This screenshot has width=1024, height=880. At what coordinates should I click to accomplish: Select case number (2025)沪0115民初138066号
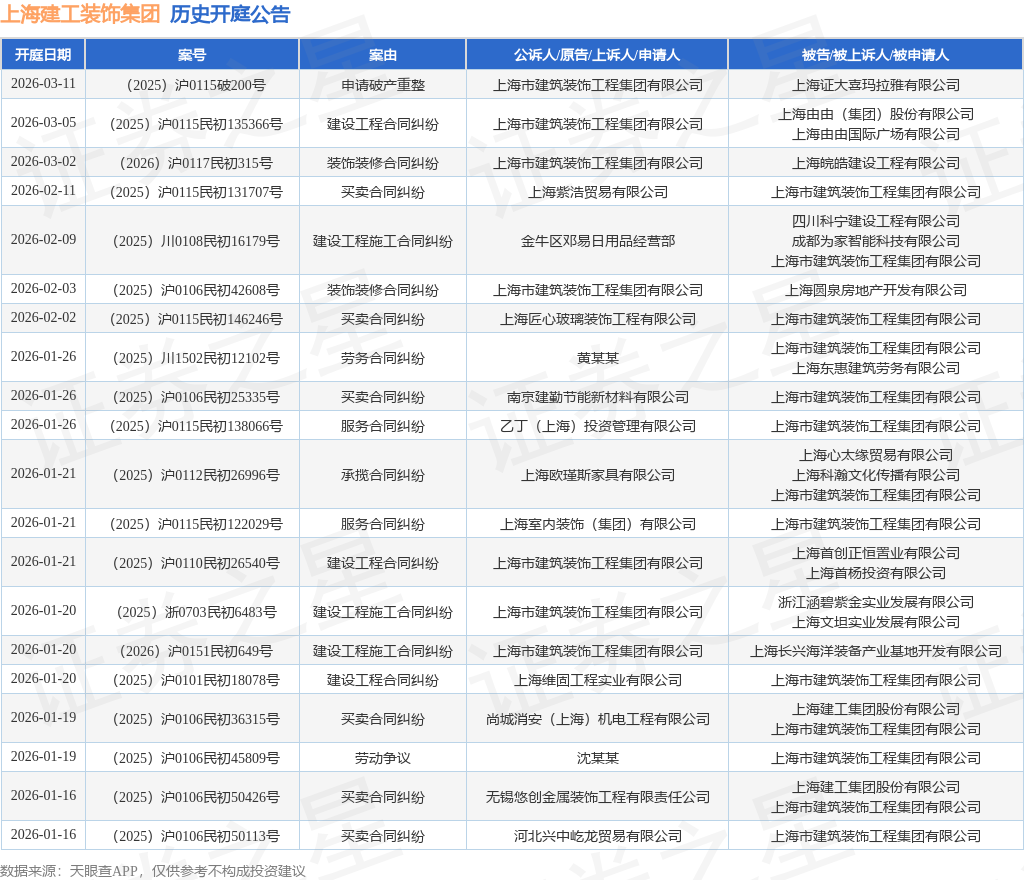point(196,426)
